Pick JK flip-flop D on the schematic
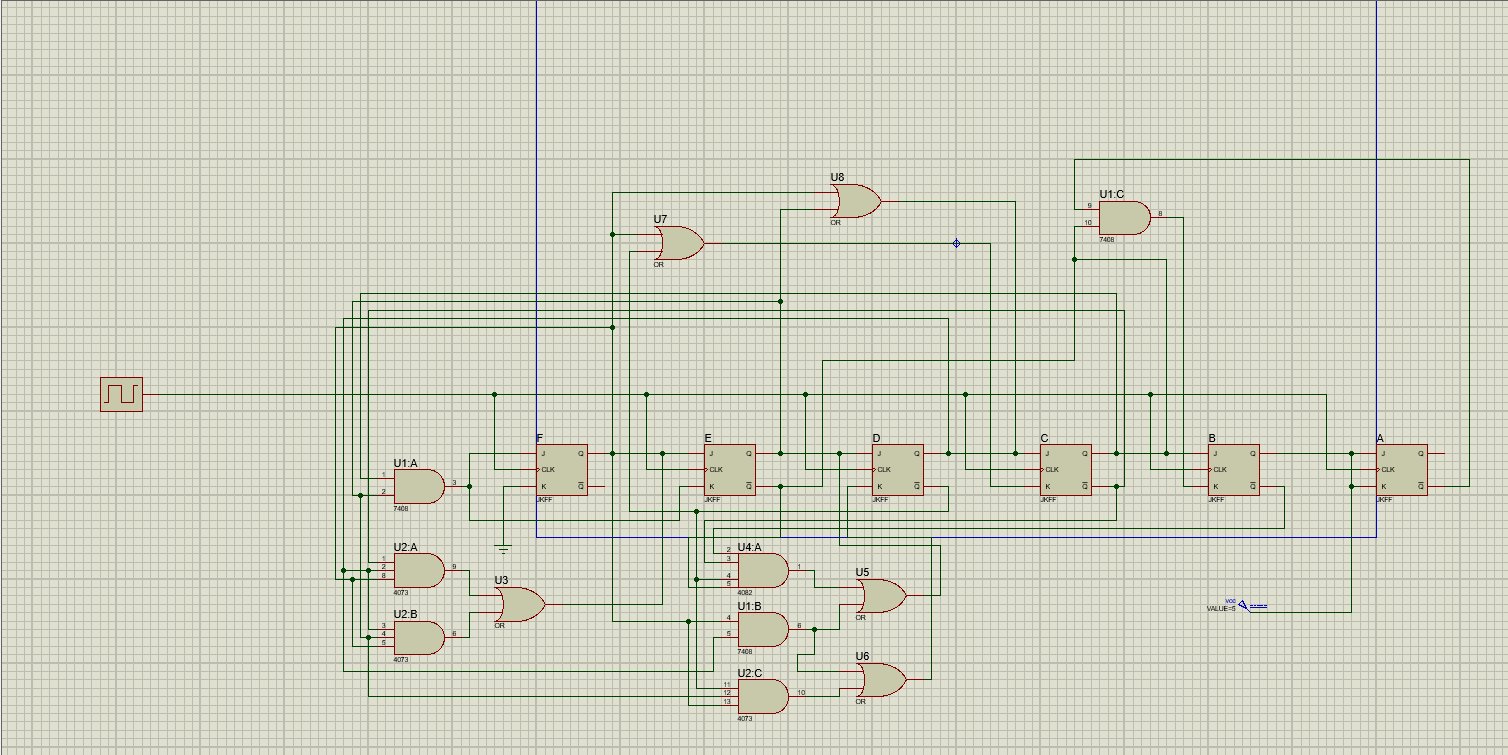 coord(898,470)
